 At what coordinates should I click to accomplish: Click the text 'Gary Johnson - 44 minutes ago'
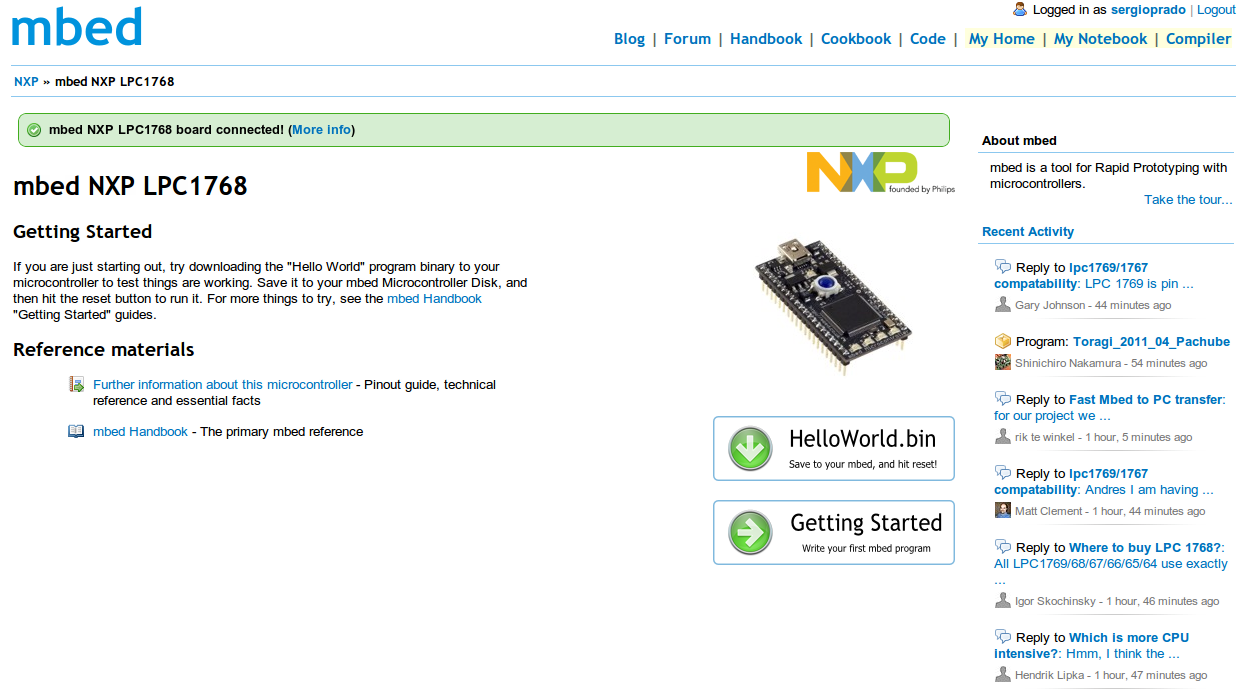pos(1093,306)
